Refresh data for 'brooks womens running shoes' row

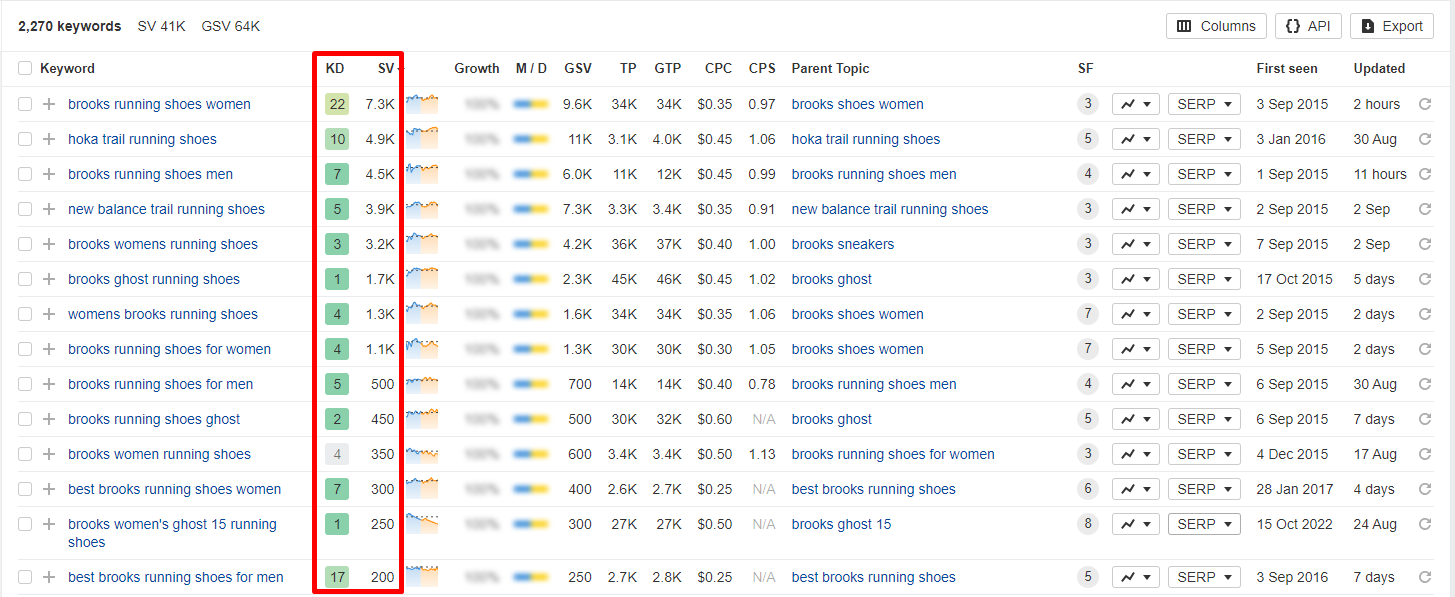point(1425,244)
